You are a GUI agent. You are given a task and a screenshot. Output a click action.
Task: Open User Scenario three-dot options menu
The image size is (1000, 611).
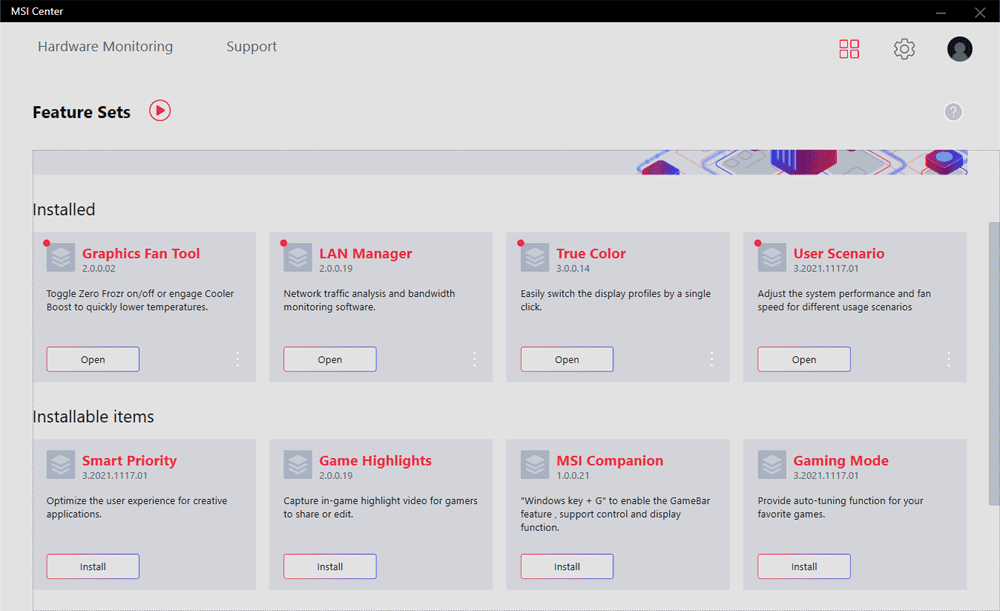pyautogui.click(x=948, y=359)
